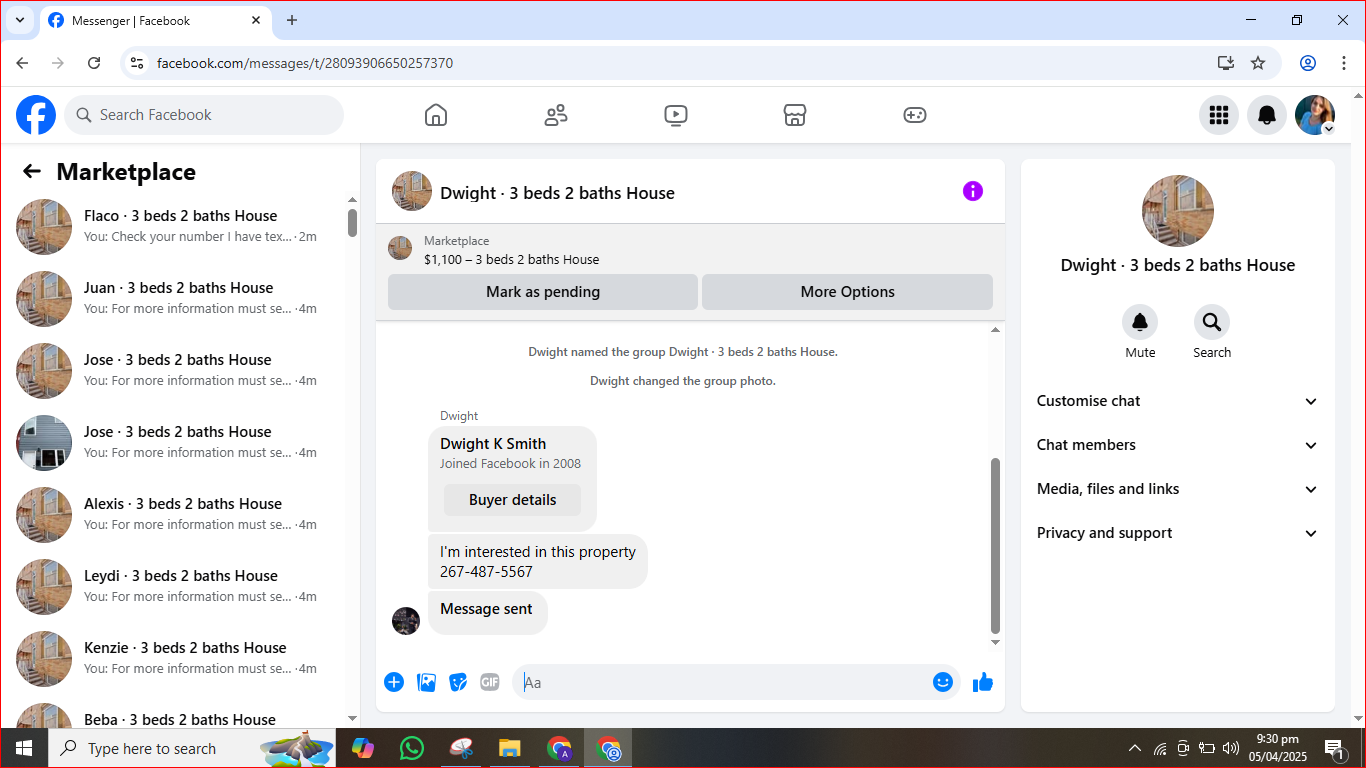Open the Facebook menu grid icon
The image size is (1366, 768).
(x=1219, y=115)
